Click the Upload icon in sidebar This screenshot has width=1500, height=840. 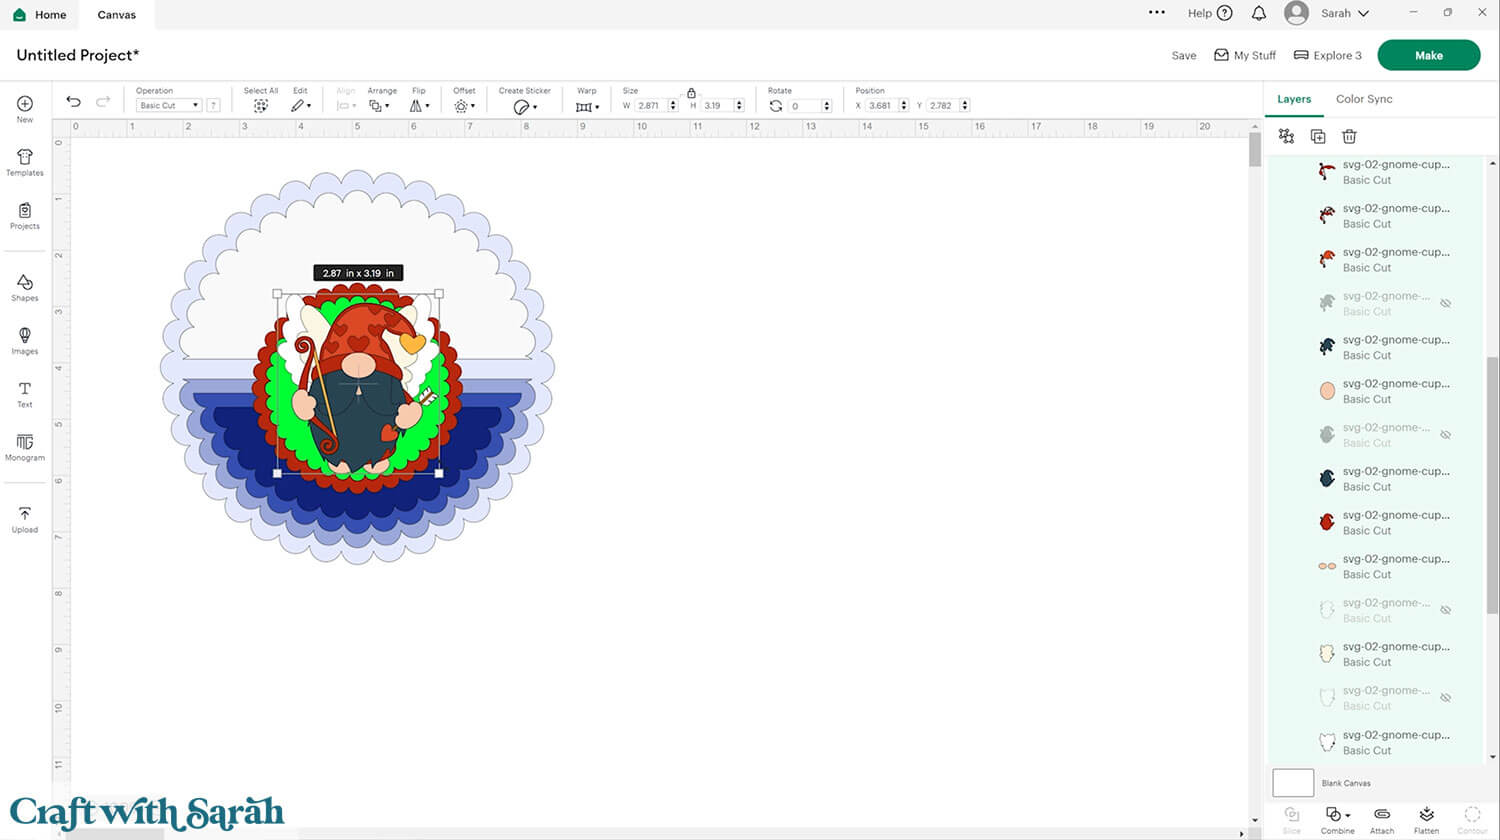point(25,520)
